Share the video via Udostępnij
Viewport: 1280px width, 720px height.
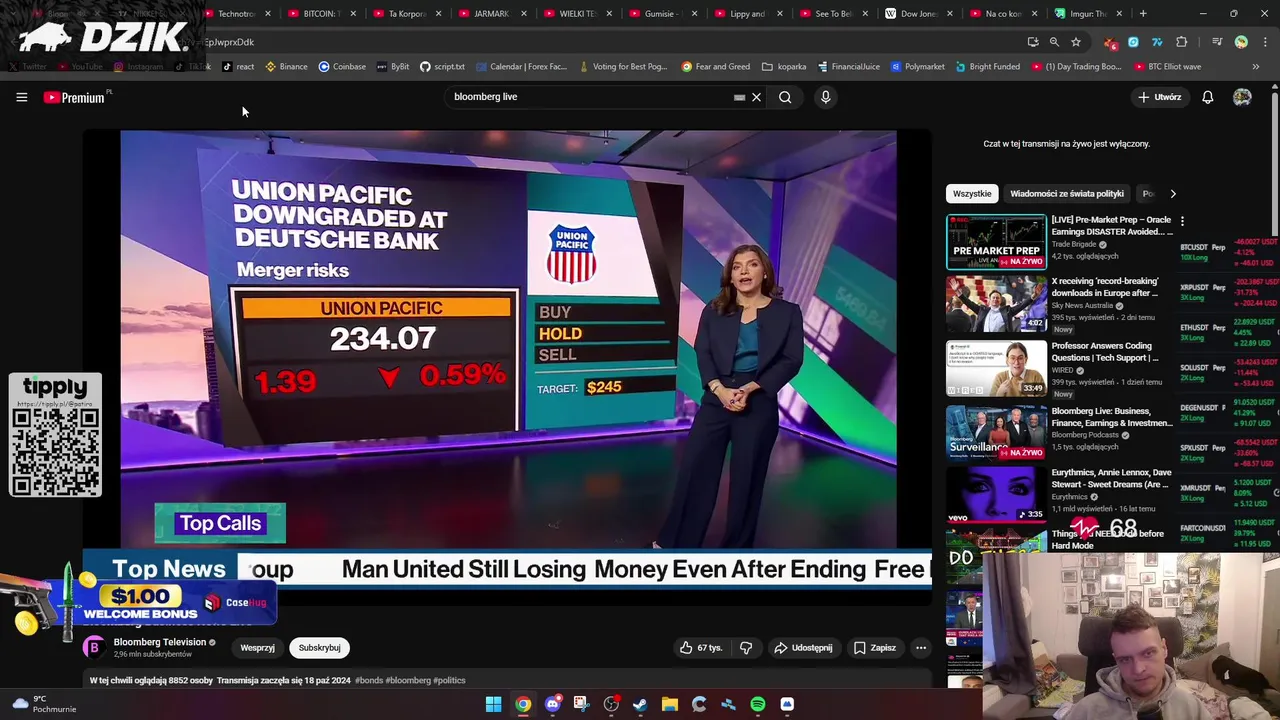[x=803, y=648]
